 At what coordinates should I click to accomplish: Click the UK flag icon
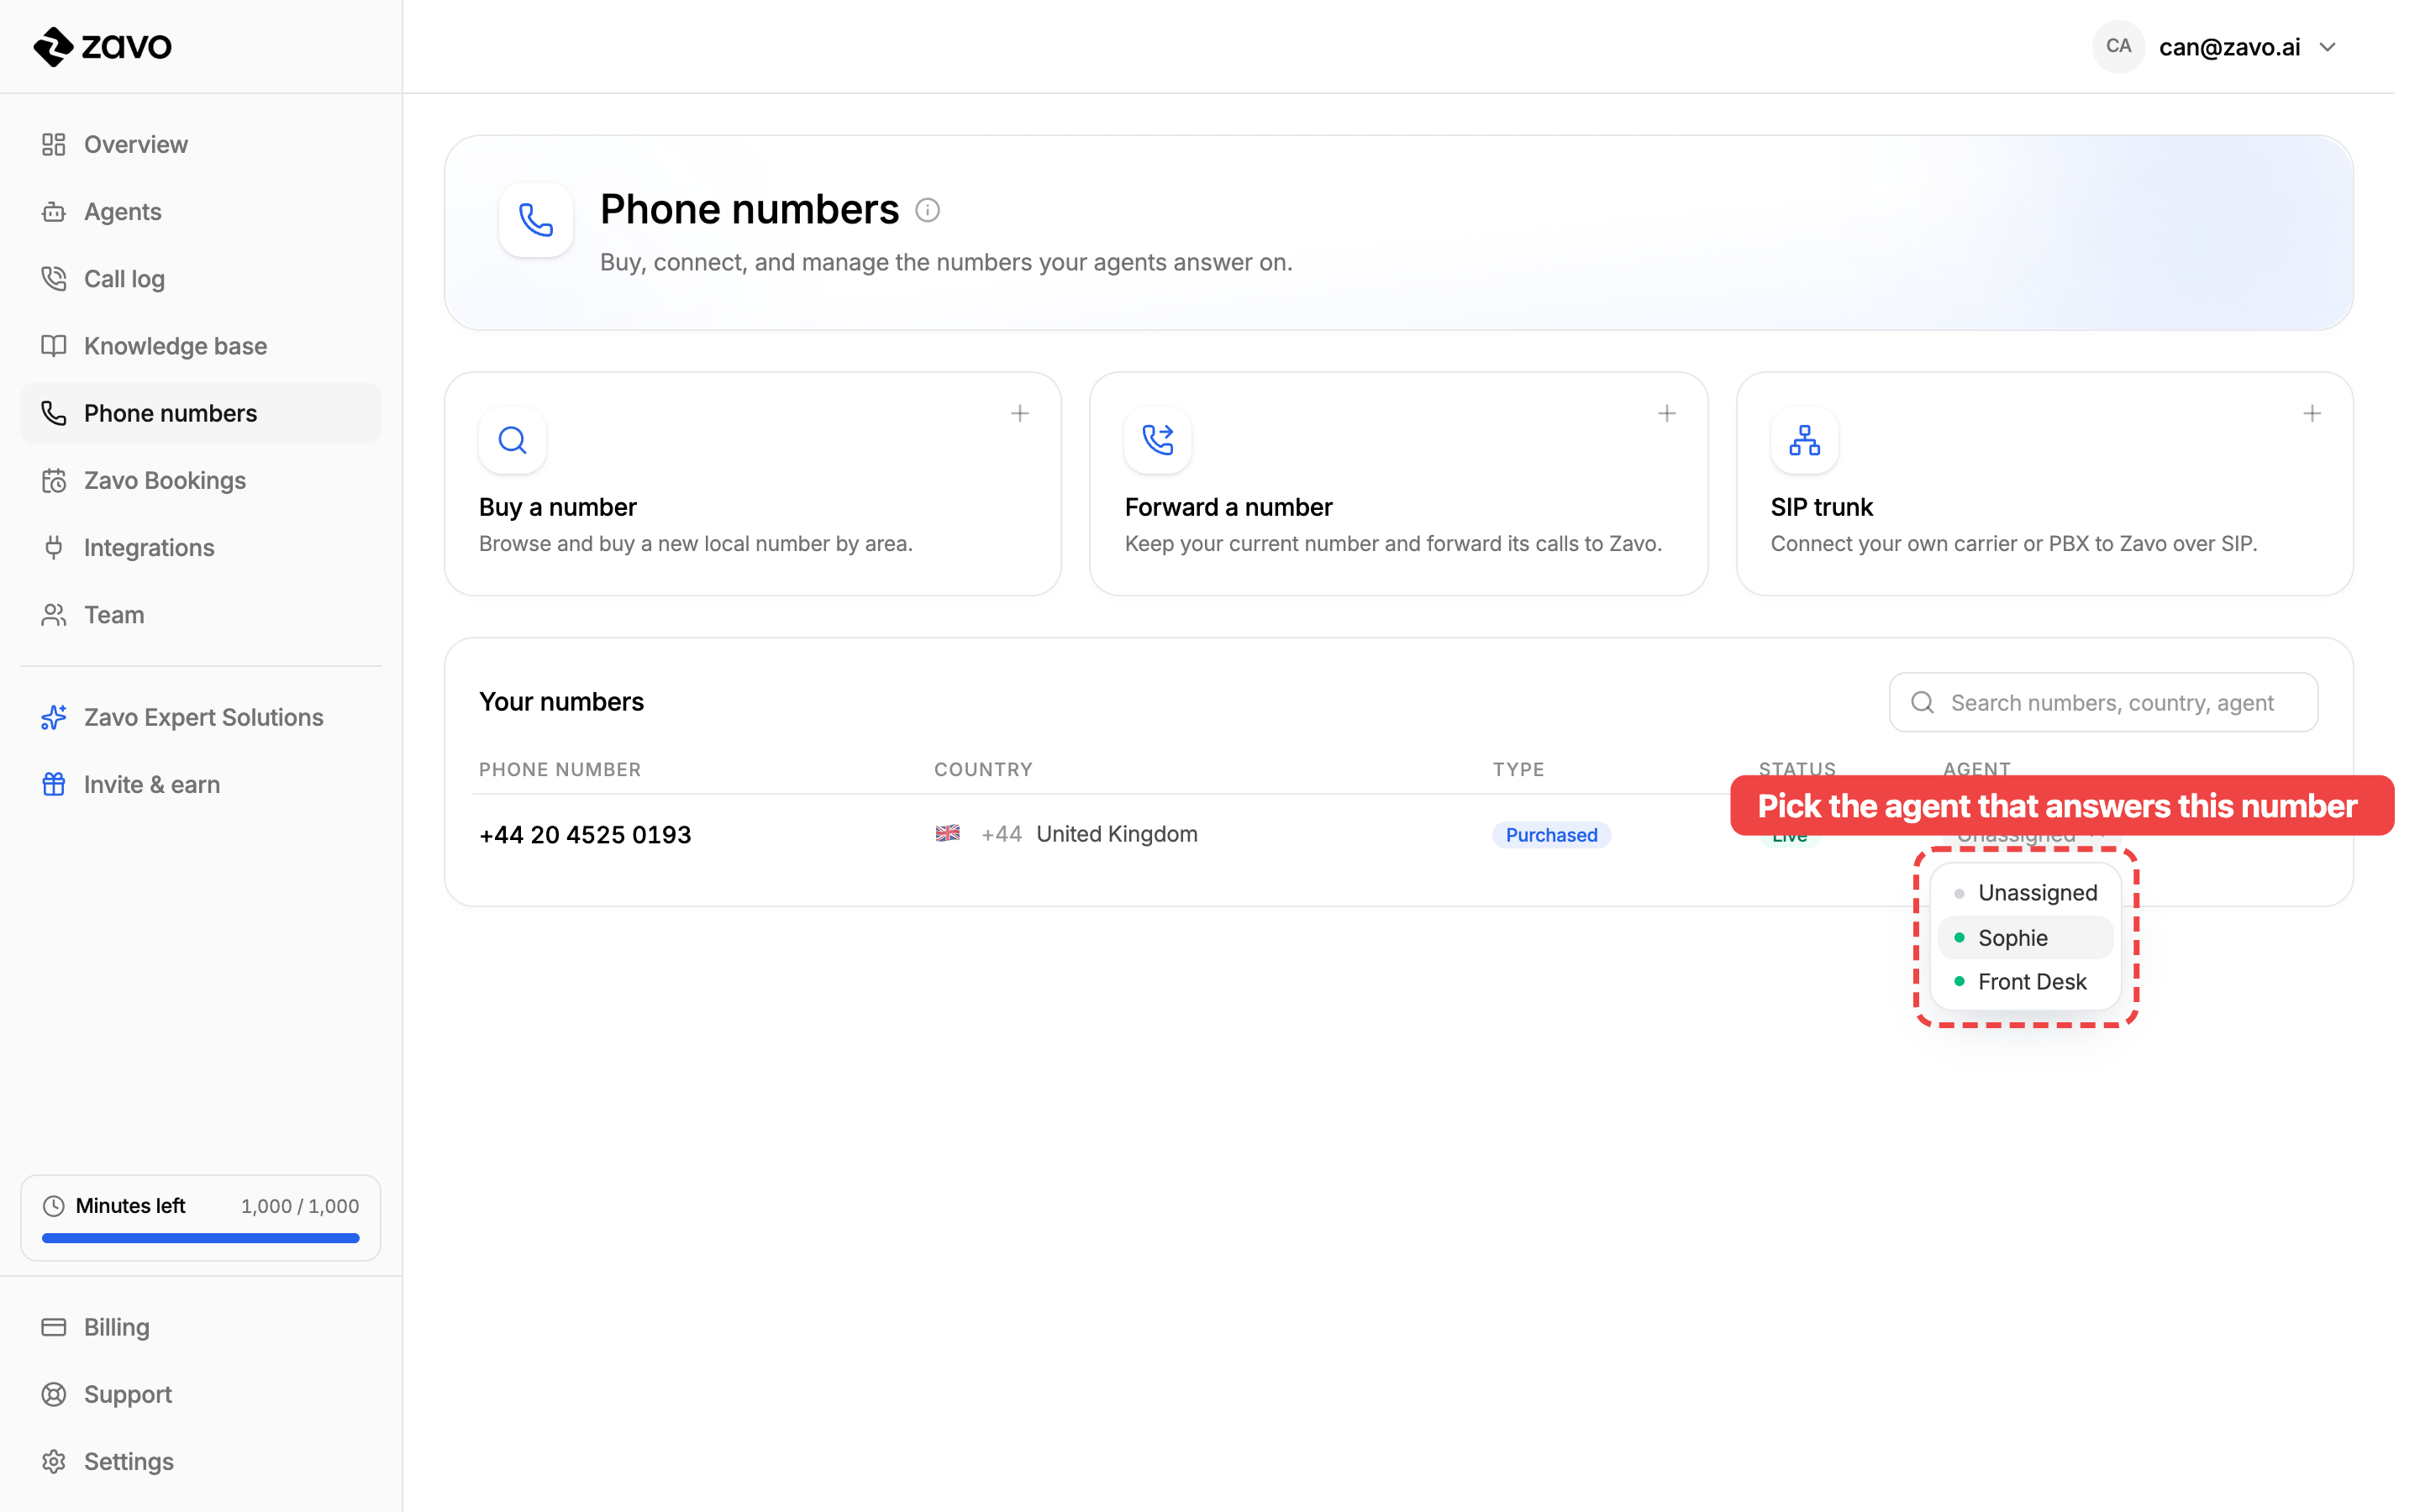[x=947, y=833]
